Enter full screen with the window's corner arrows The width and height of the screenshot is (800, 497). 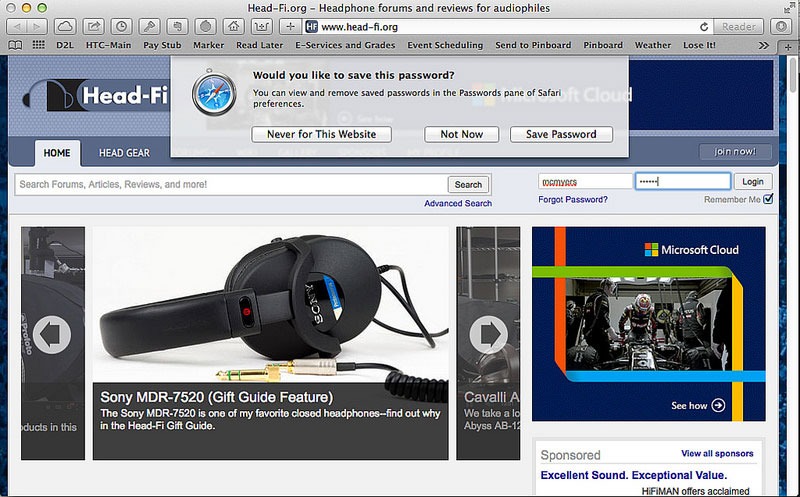click(790, 8)
